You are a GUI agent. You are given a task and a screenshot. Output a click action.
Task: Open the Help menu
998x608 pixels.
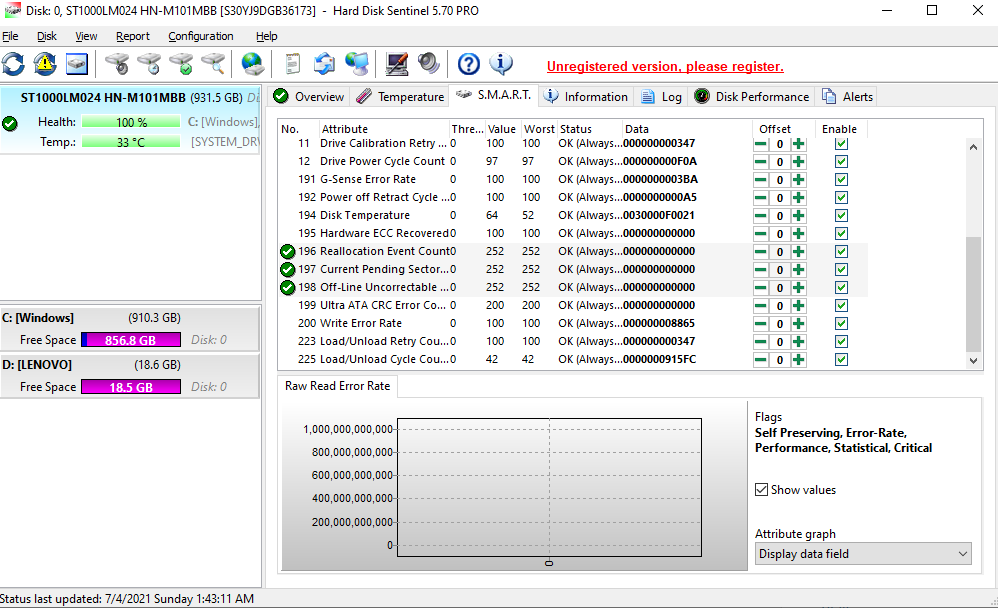[266, 36]
